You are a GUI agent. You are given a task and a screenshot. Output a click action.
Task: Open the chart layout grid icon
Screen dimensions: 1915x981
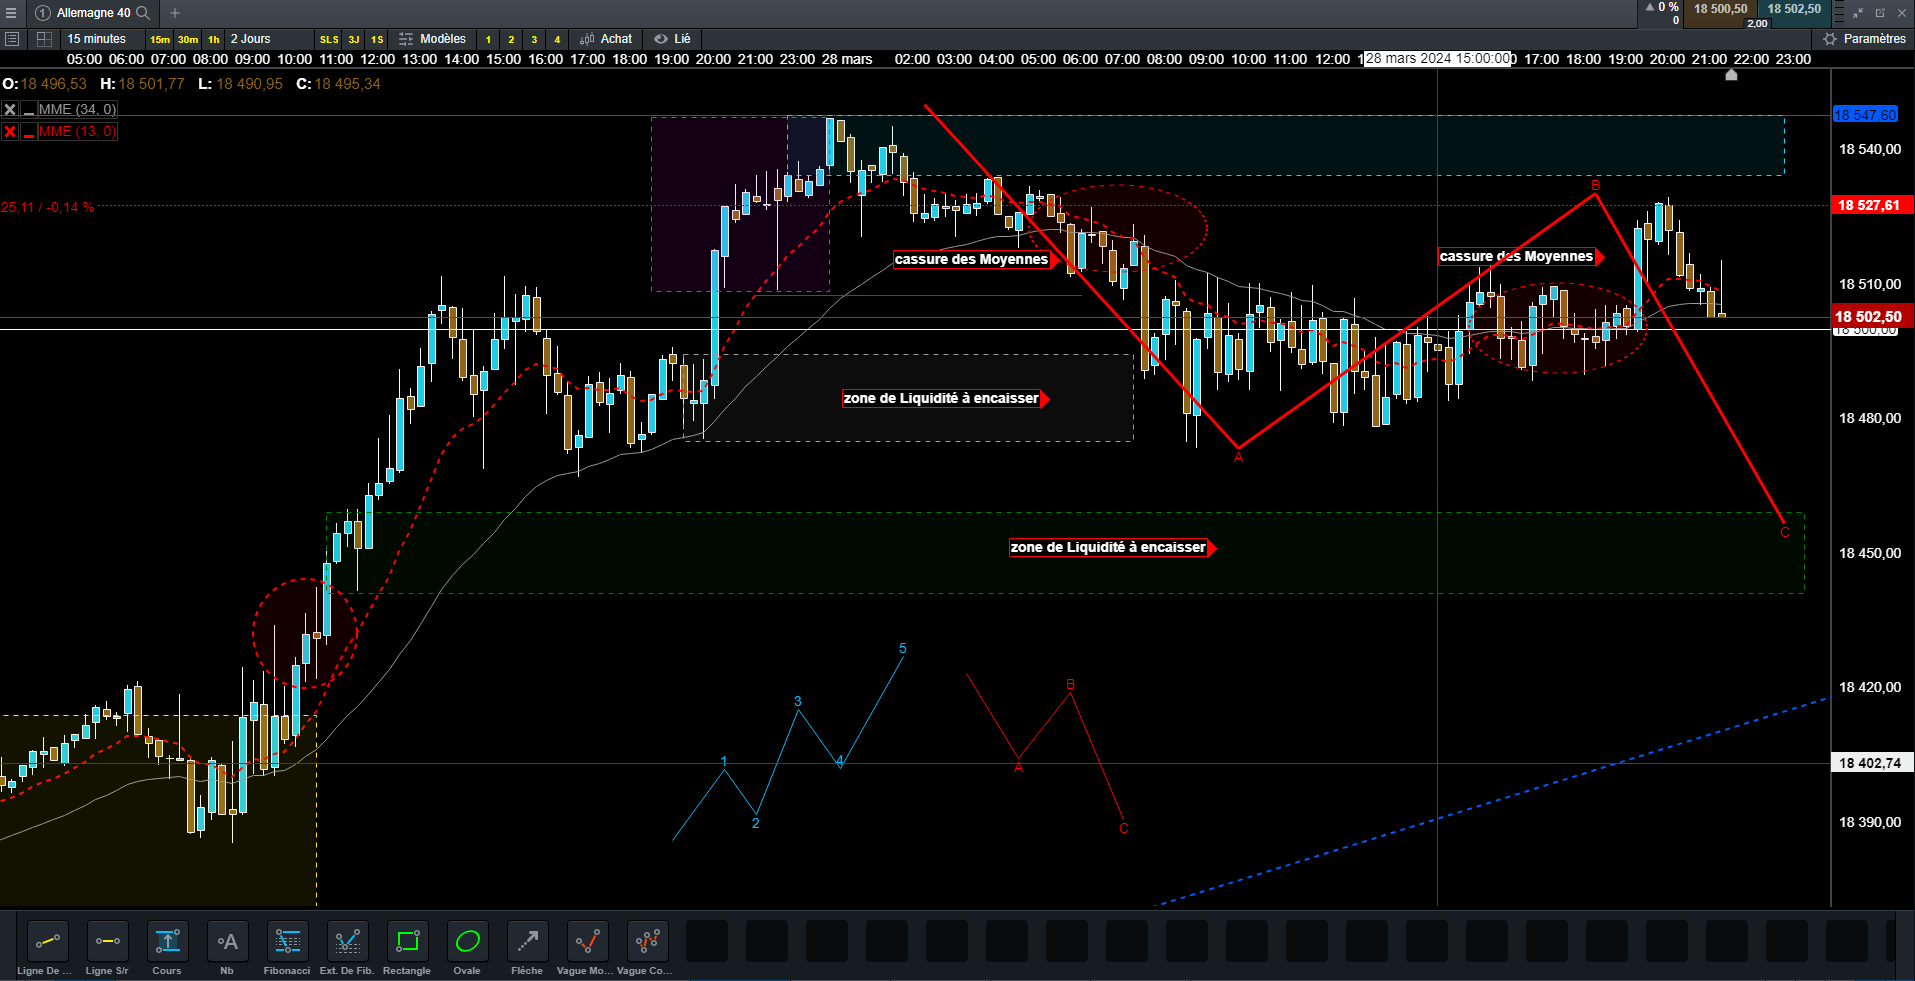click(44, 39)
